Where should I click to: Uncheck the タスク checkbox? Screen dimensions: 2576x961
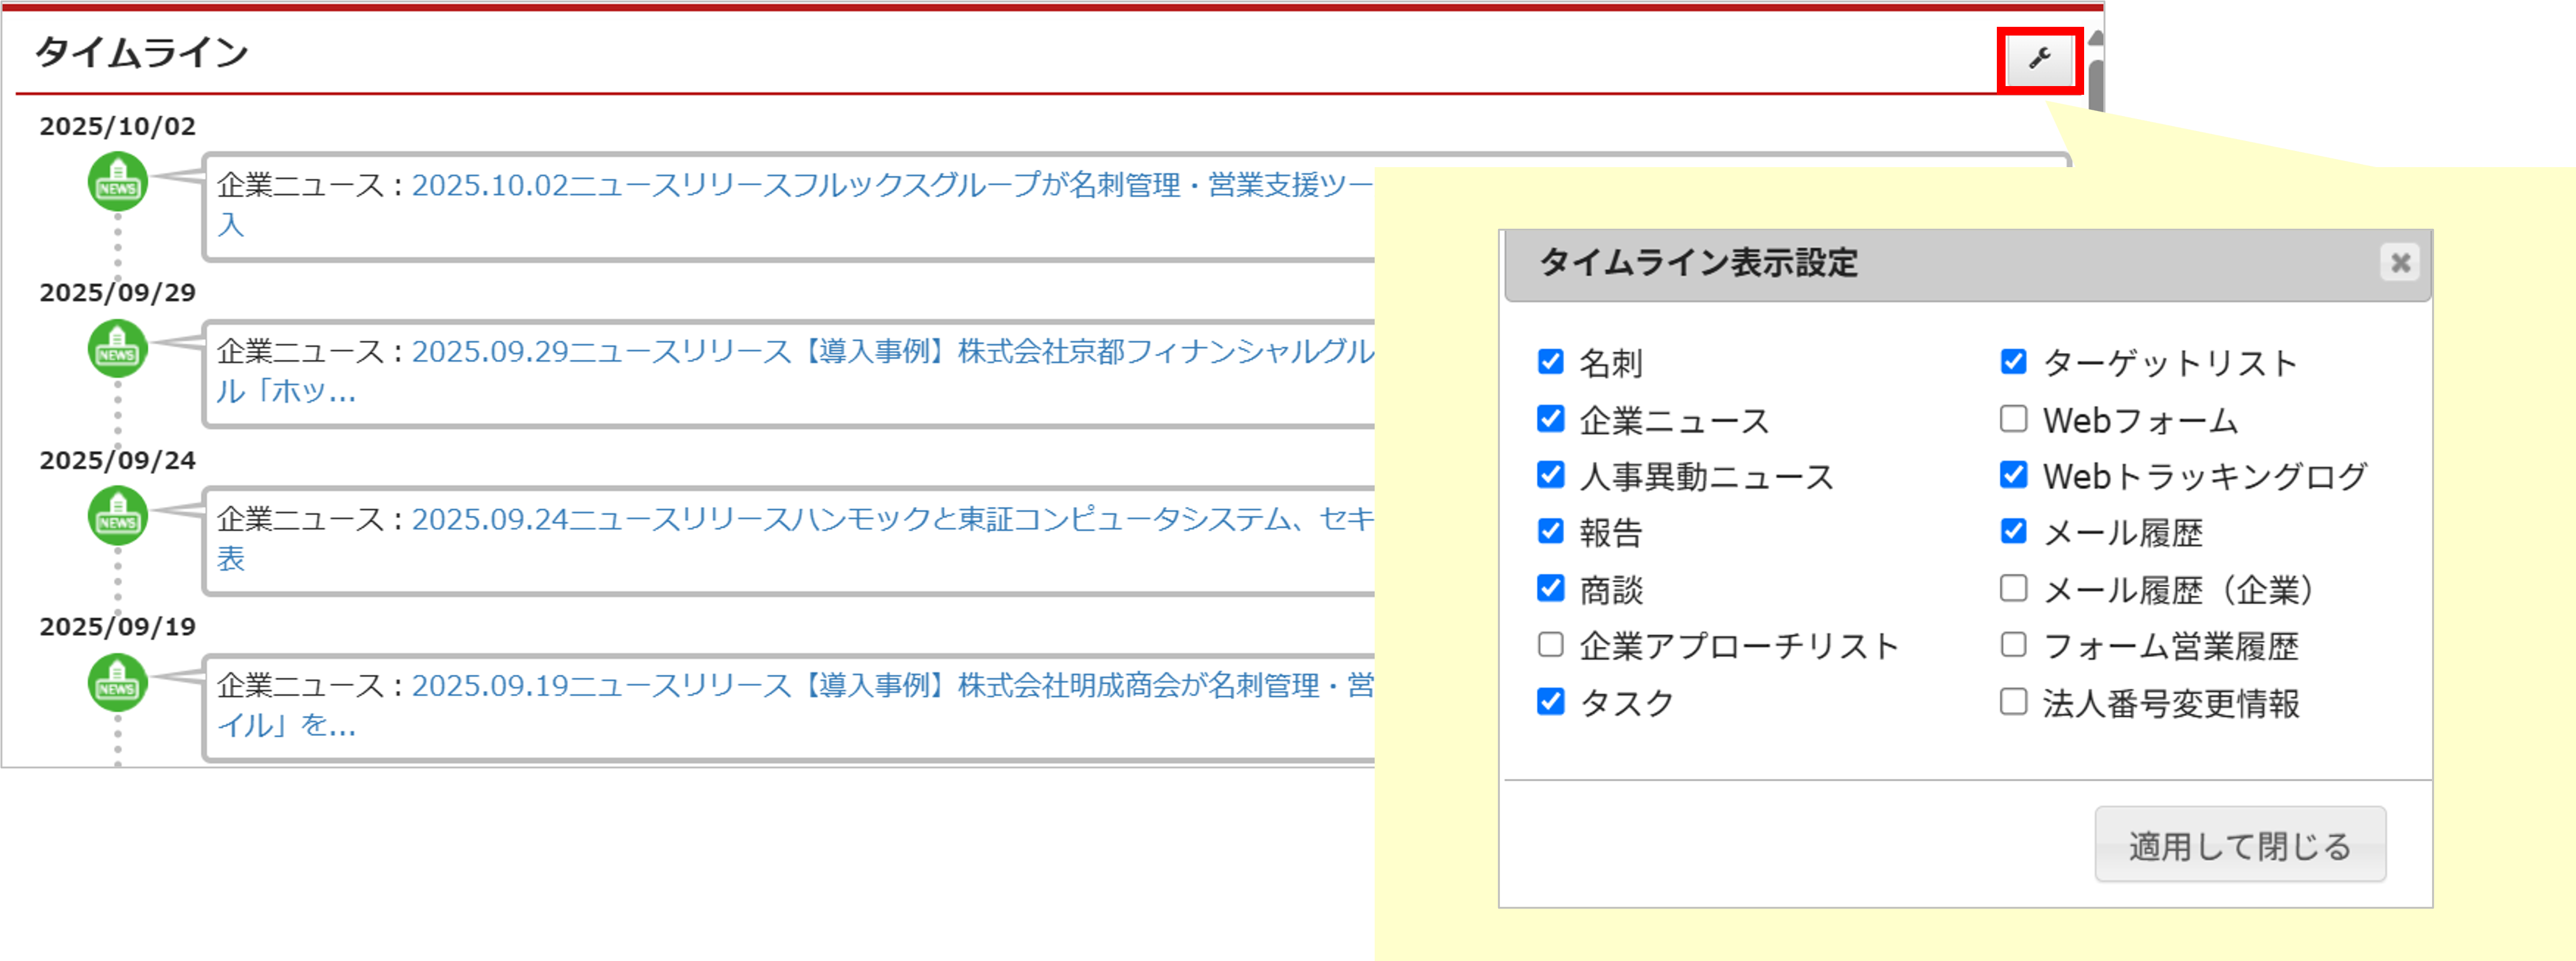pos(1550,702)
